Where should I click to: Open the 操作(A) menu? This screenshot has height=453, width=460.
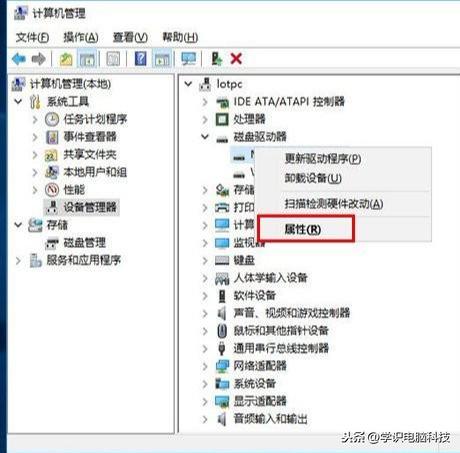tap(81, 37)
